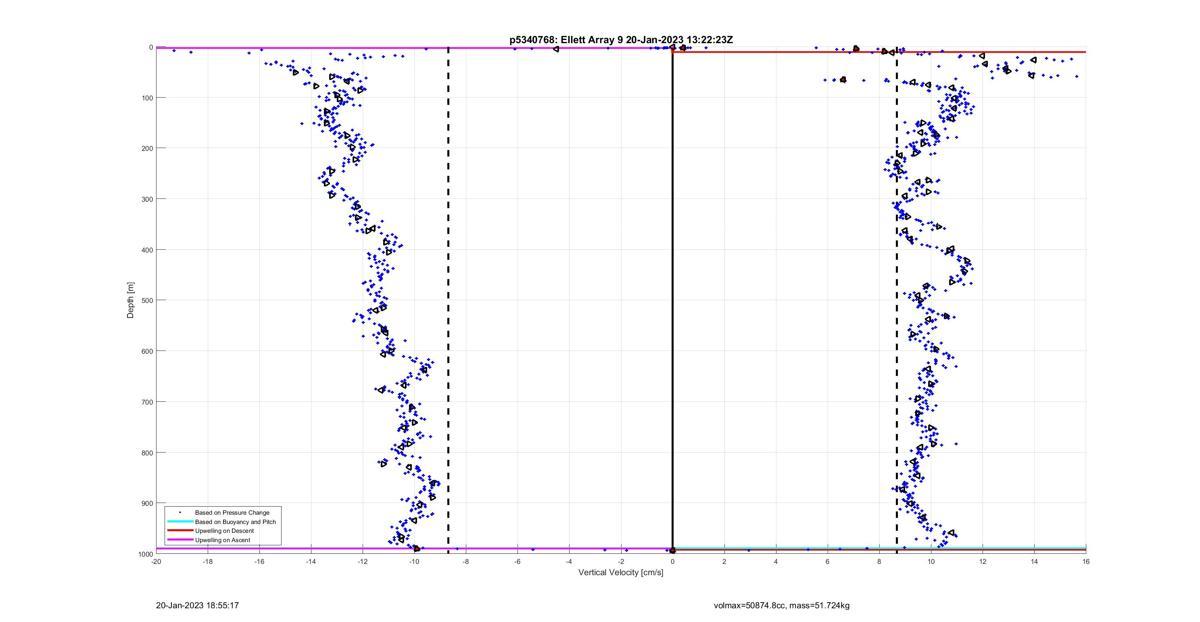Click the depth tick label '600'
Viewport: 1200px width, 622px height.
[x=146, y=351]
